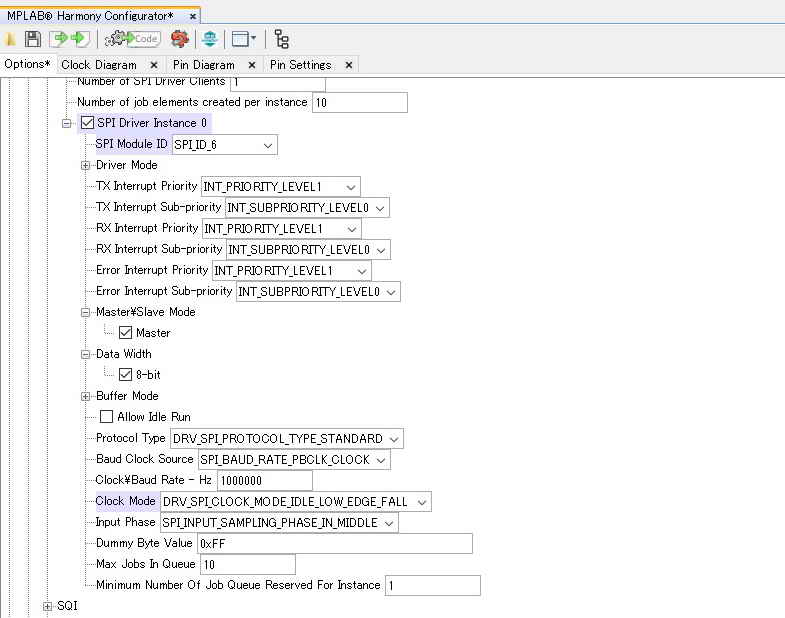785x618 pixels.
Task: Switch to the Pin Settings tab
Action: pos(300,65)
